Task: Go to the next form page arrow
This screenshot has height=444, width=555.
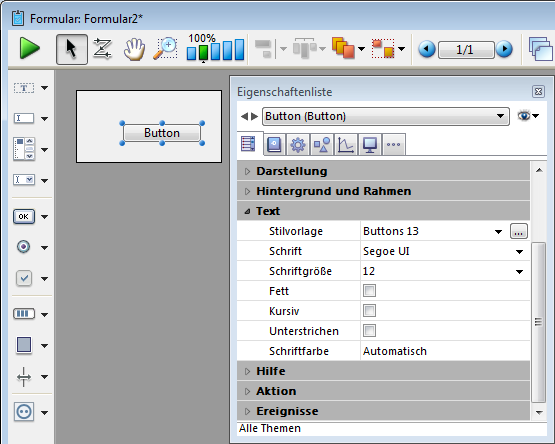Action: 504,49
